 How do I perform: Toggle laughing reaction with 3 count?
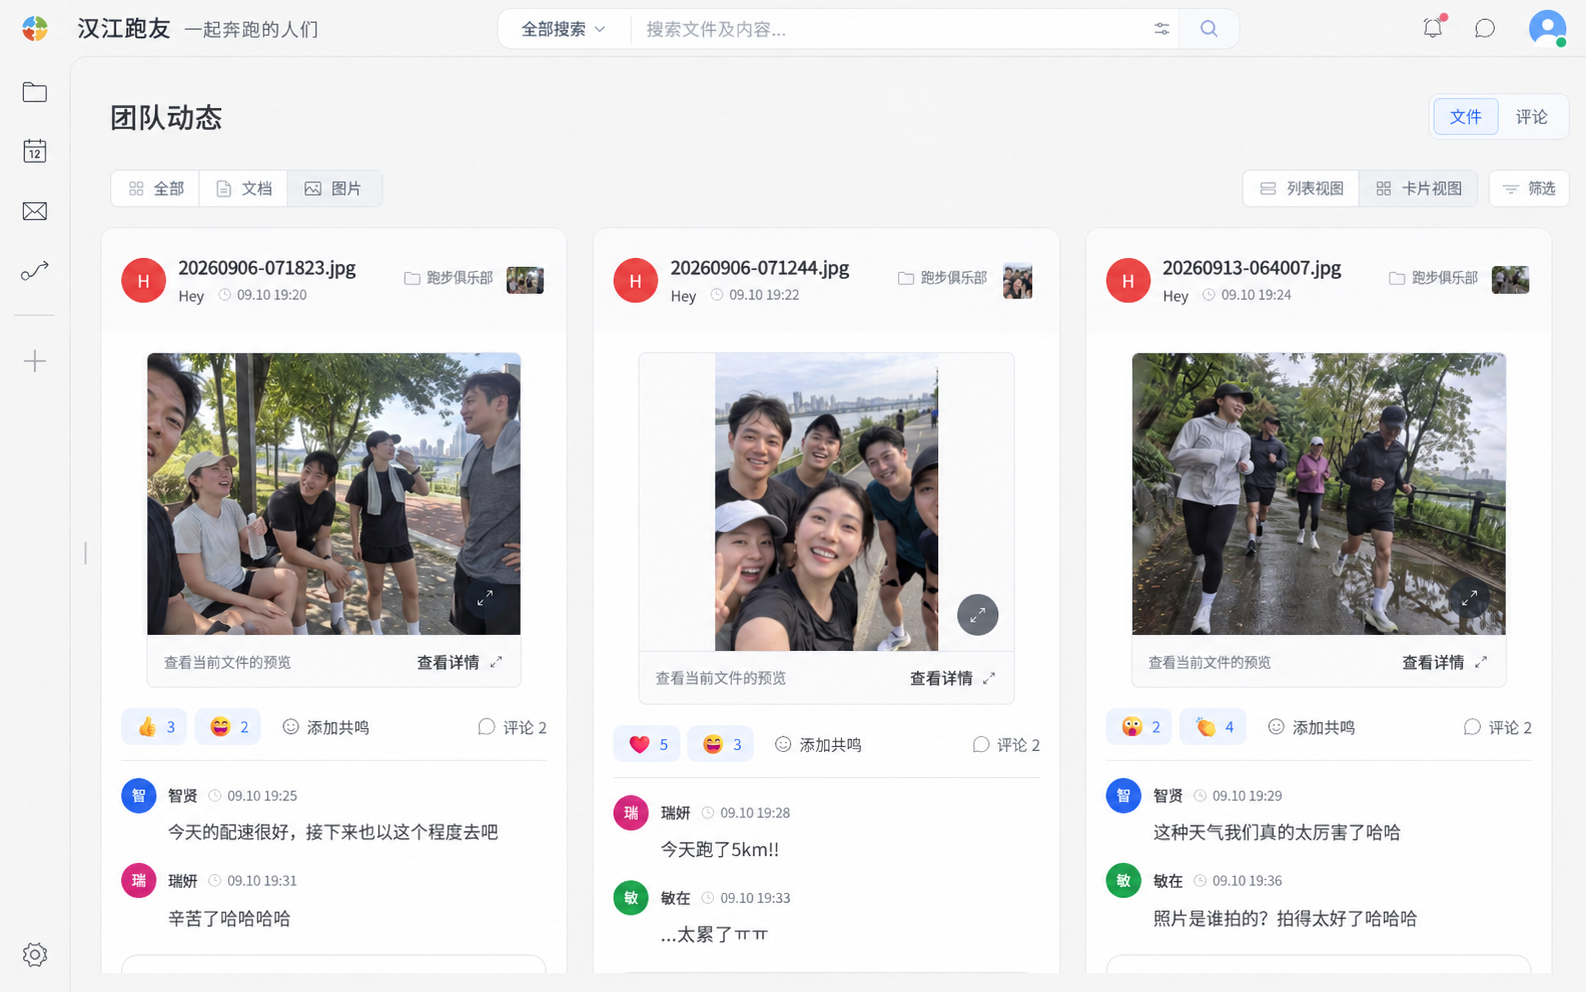pyautogui.click(x=720, y=744)
